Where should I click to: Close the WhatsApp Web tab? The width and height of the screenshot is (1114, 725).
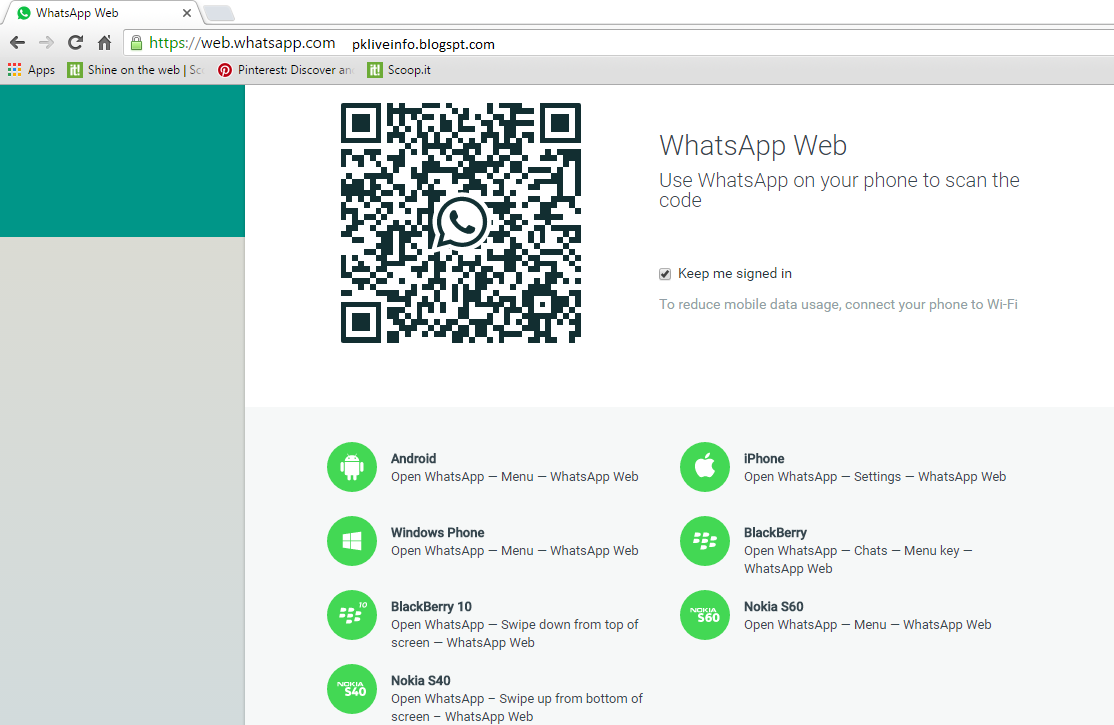[x=187, y=13]
